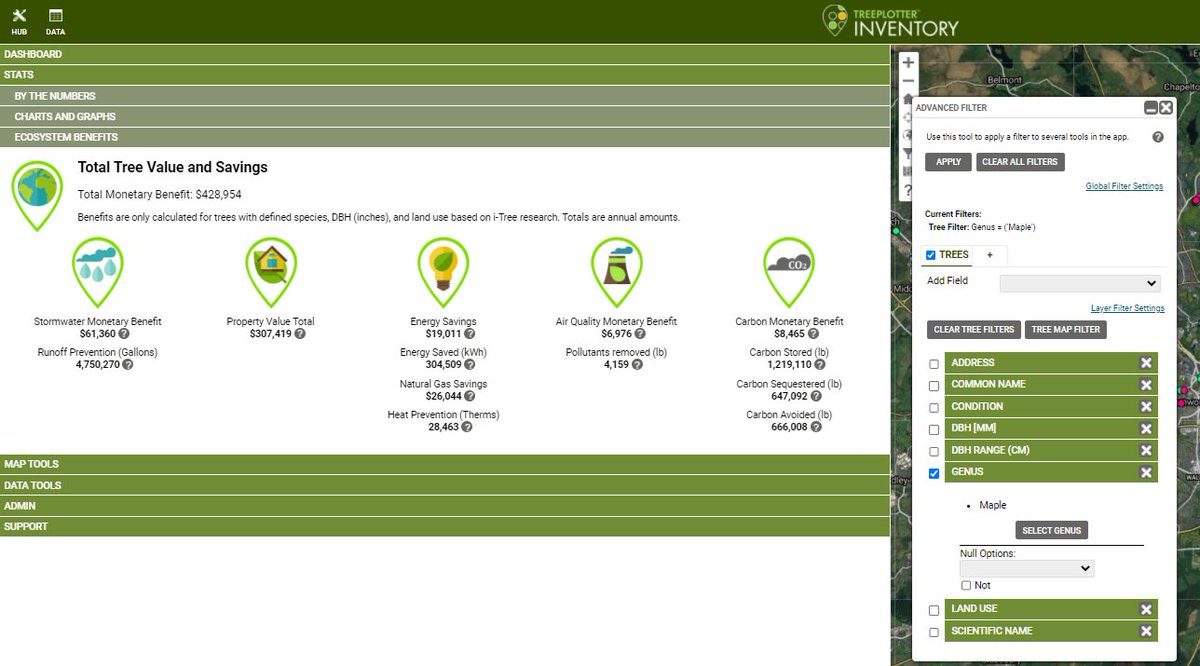The width and height of the screenshot is (1200, 666).
Task: Collapse Ecosystem Benefits section
Action: [445, 138]
